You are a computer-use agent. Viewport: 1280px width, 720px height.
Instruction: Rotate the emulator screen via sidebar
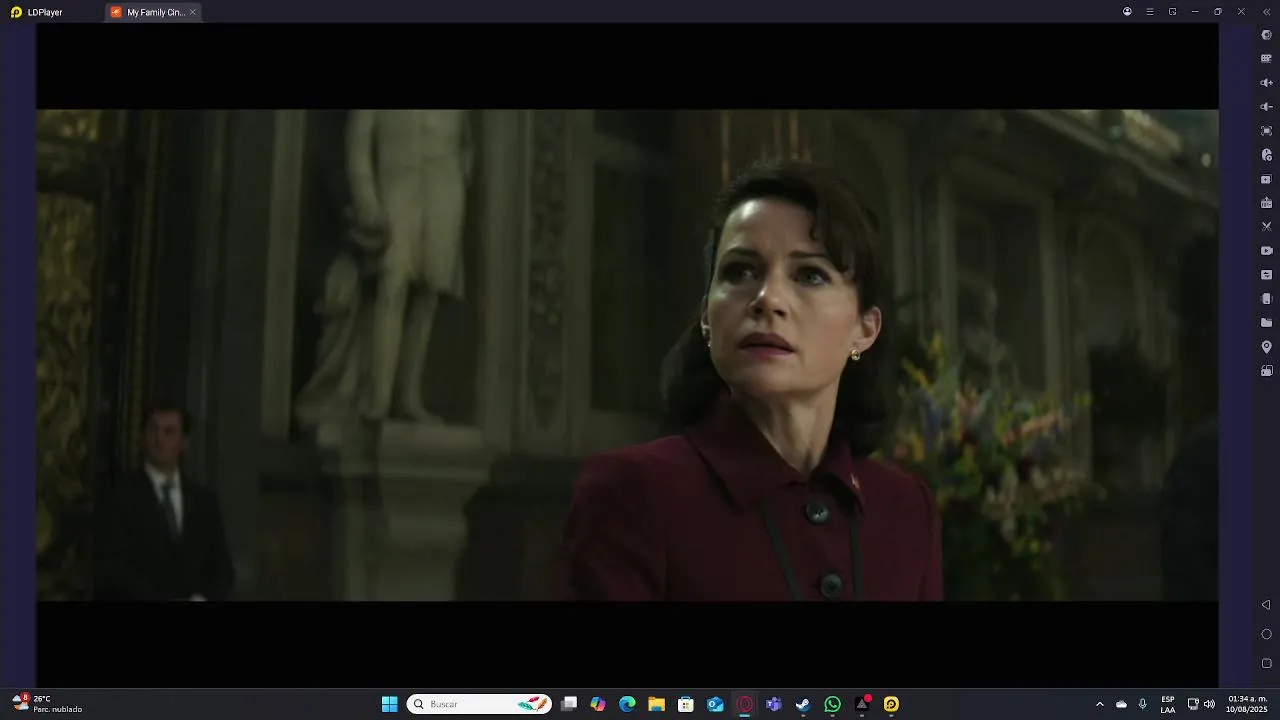tap(1266, 299)
